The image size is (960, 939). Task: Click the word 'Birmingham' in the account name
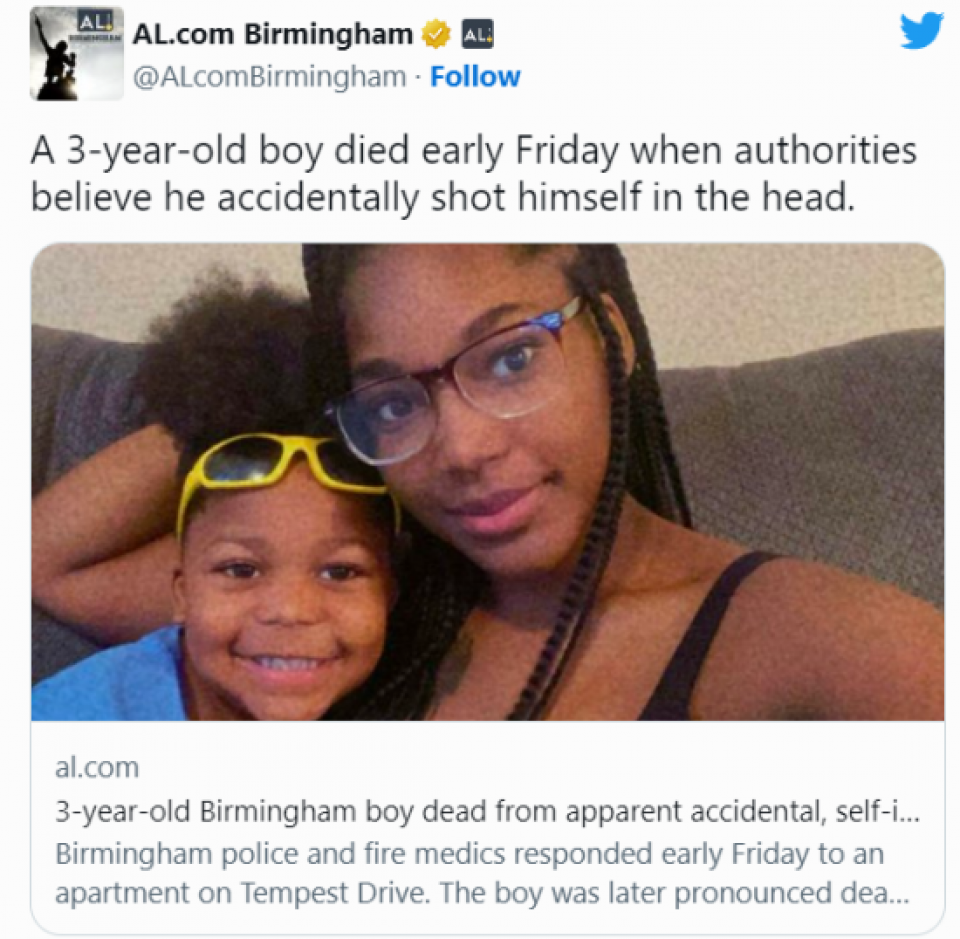pyautogui.click(x=329, y=34)
